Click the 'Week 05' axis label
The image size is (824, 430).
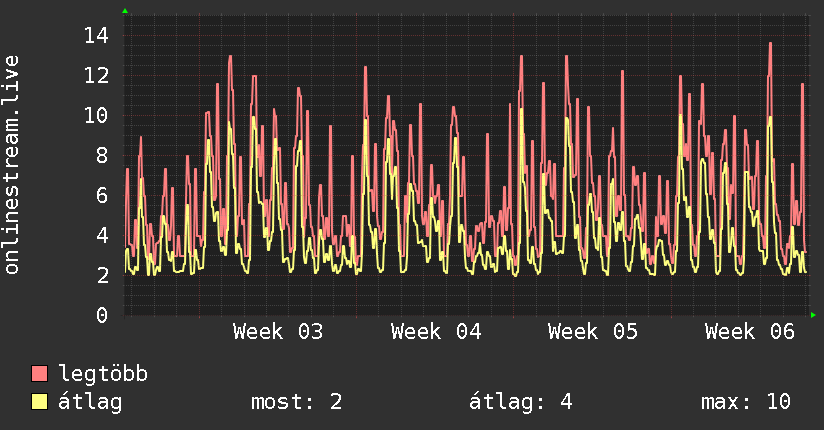click(593, 332)
